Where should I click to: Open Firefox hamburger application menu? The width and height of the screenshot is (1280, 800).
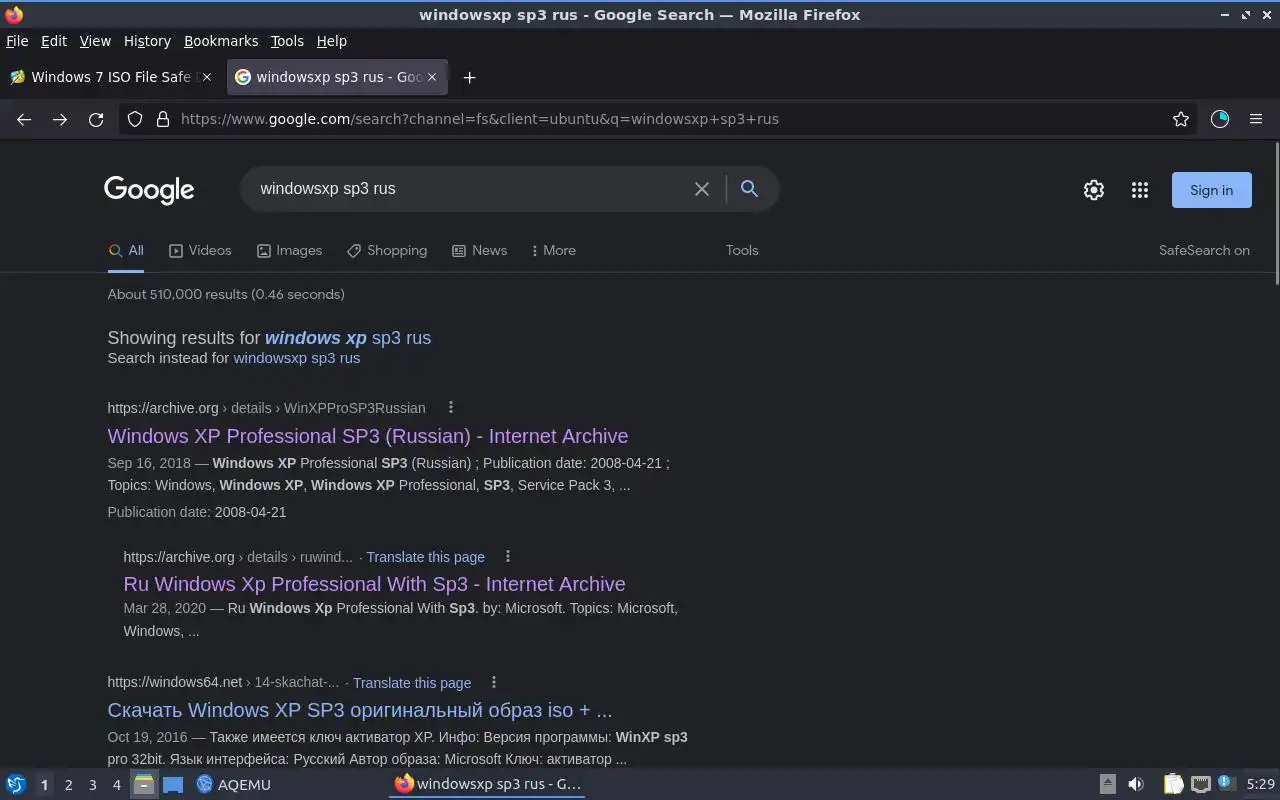click(x=1256, y=119)
